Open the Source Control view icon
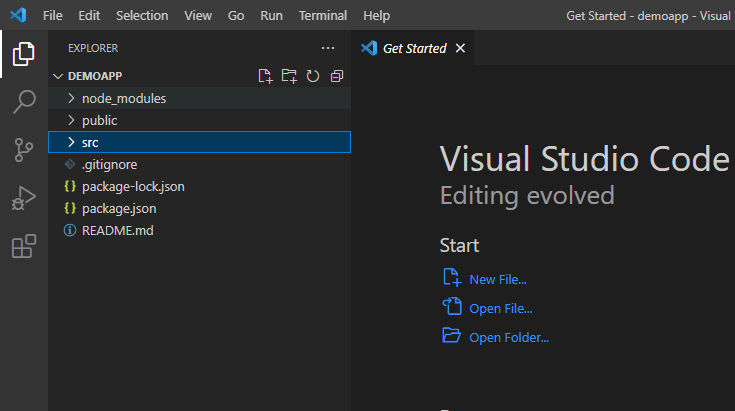 click(x=24, y=150)
